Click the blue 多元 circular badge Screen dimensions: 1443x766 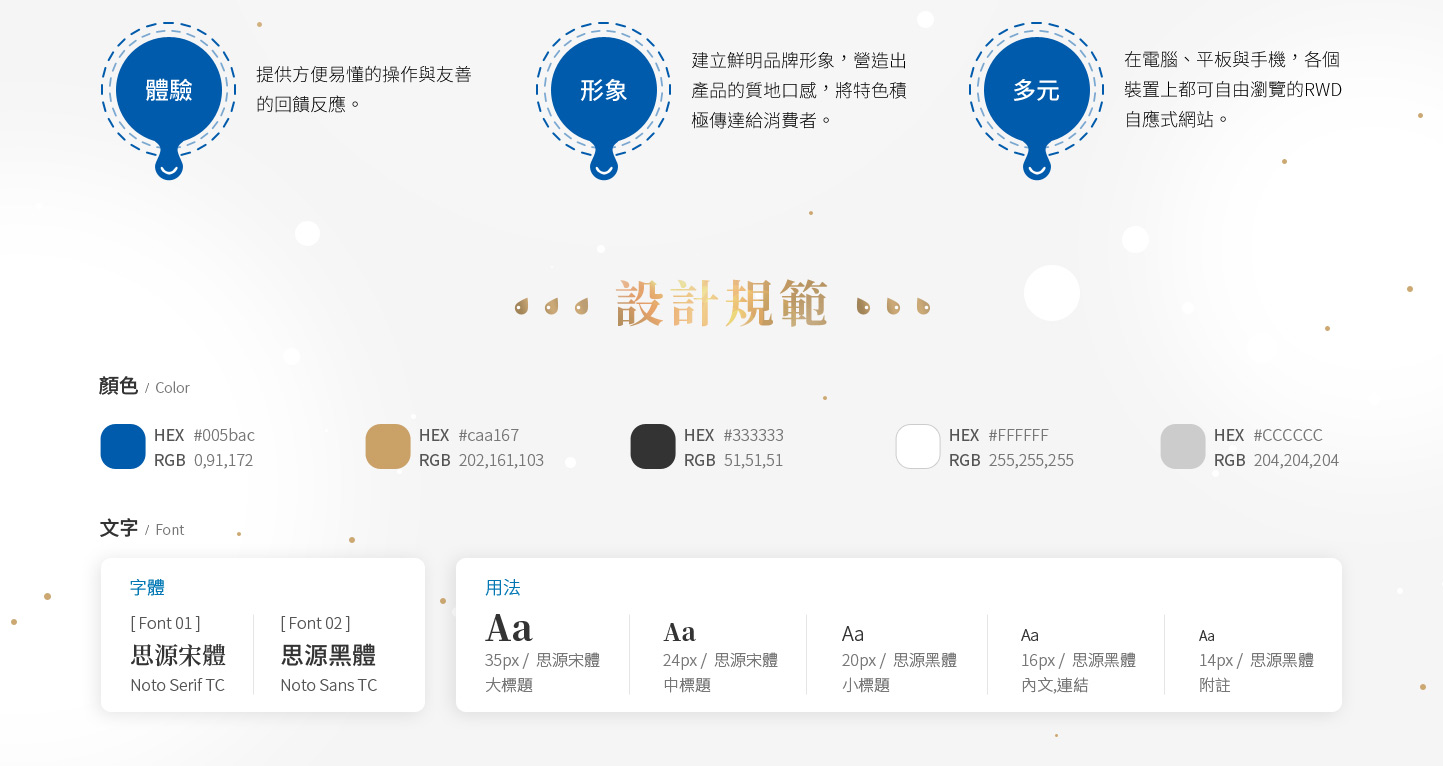click(x=1036, y=91)
